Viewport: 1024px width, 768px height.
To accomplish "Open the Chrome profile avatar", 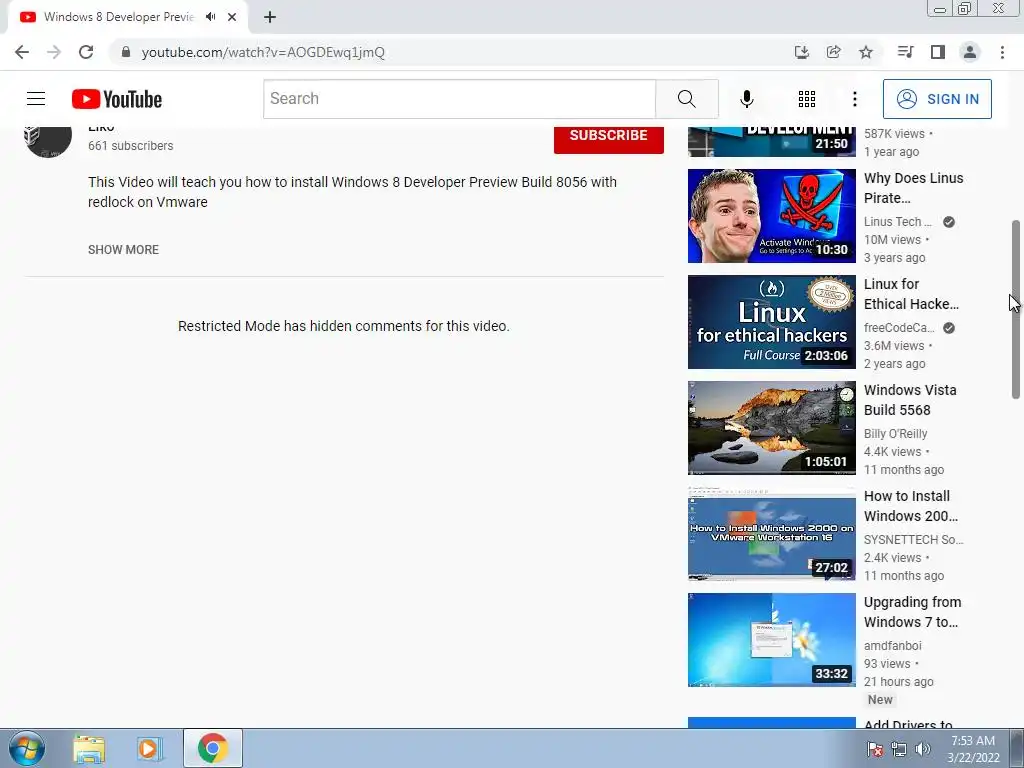I will point(970,52).
